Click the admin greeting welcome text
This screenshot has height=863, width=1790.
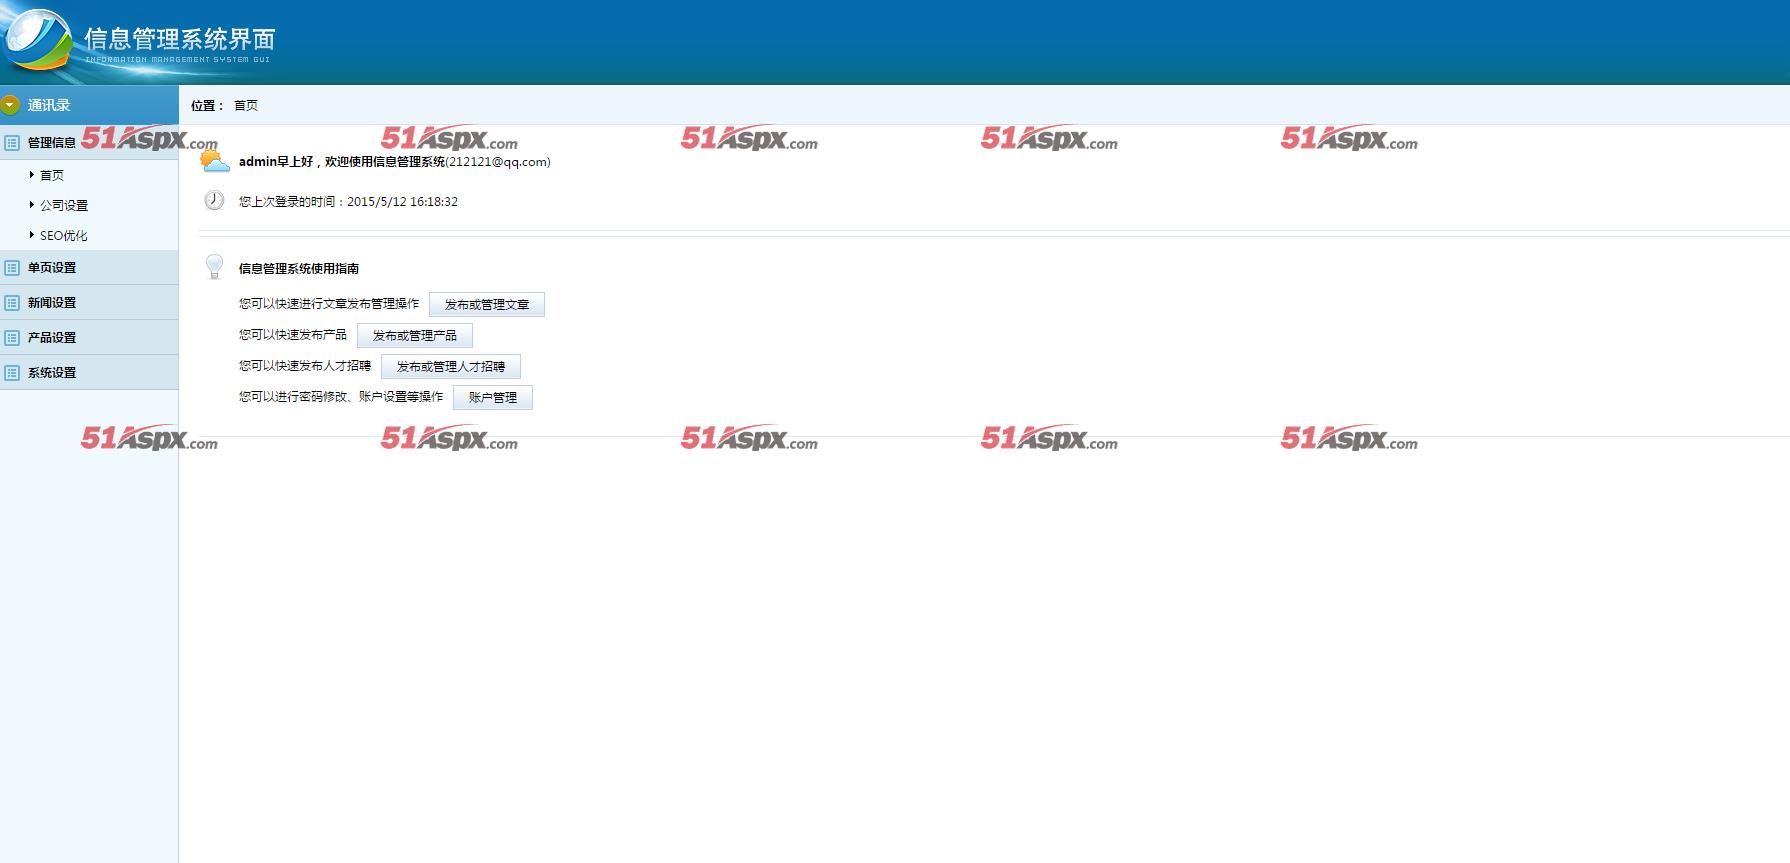[395, 162]
